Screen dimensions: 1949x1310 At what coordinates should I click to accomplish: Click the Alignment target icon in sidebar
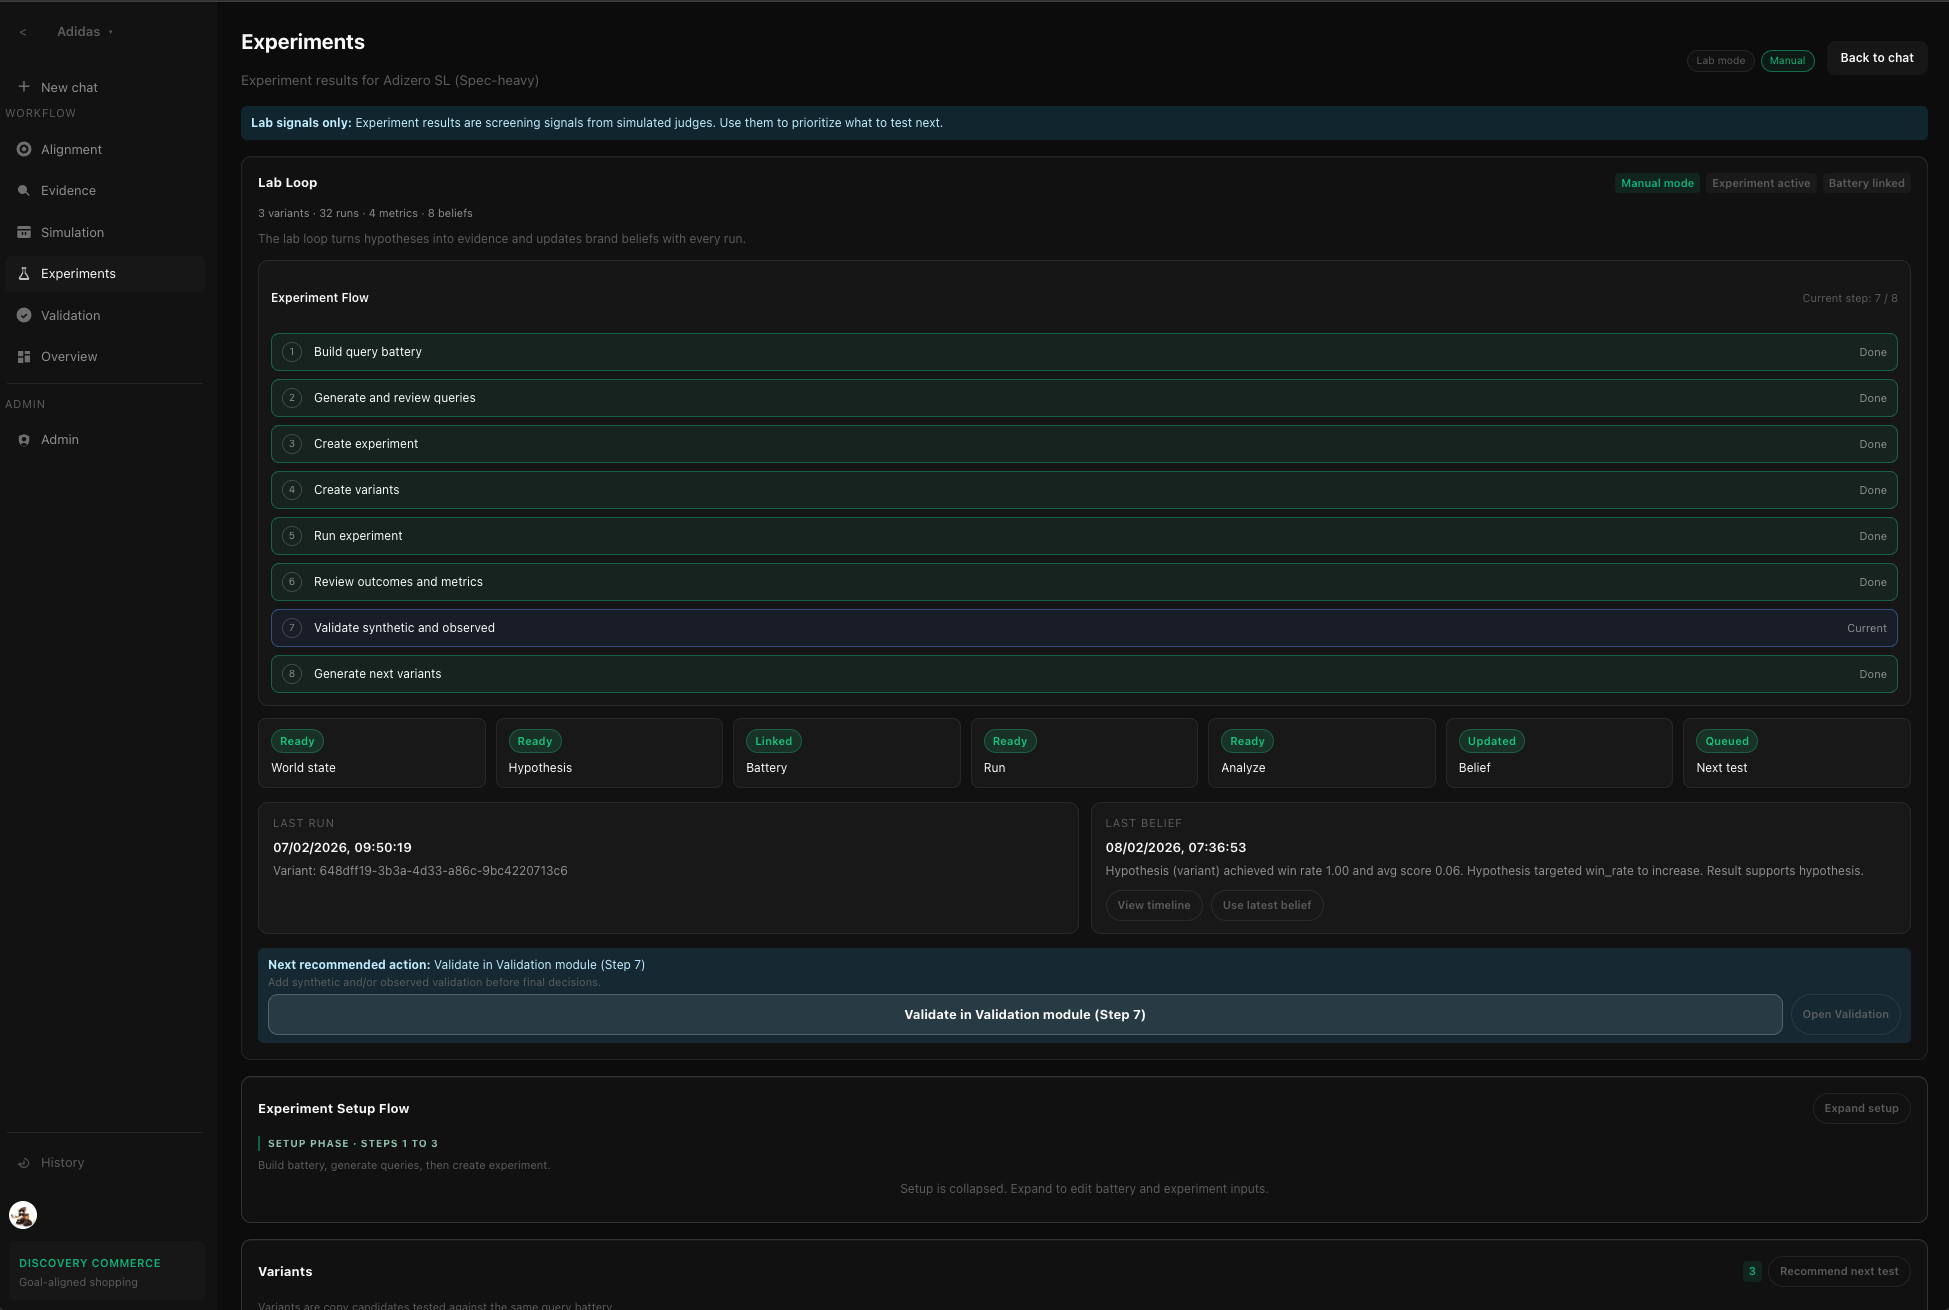point(24,149)
